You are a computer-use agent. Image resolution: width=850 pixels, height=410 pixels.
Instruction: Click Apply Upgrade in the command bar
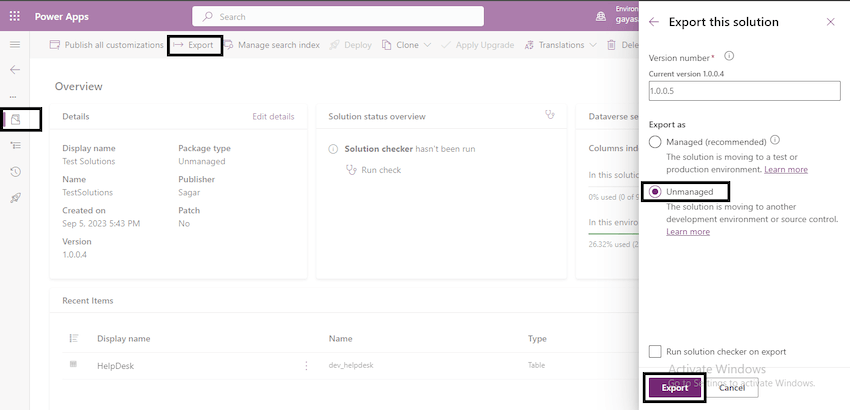coord(478,45)
